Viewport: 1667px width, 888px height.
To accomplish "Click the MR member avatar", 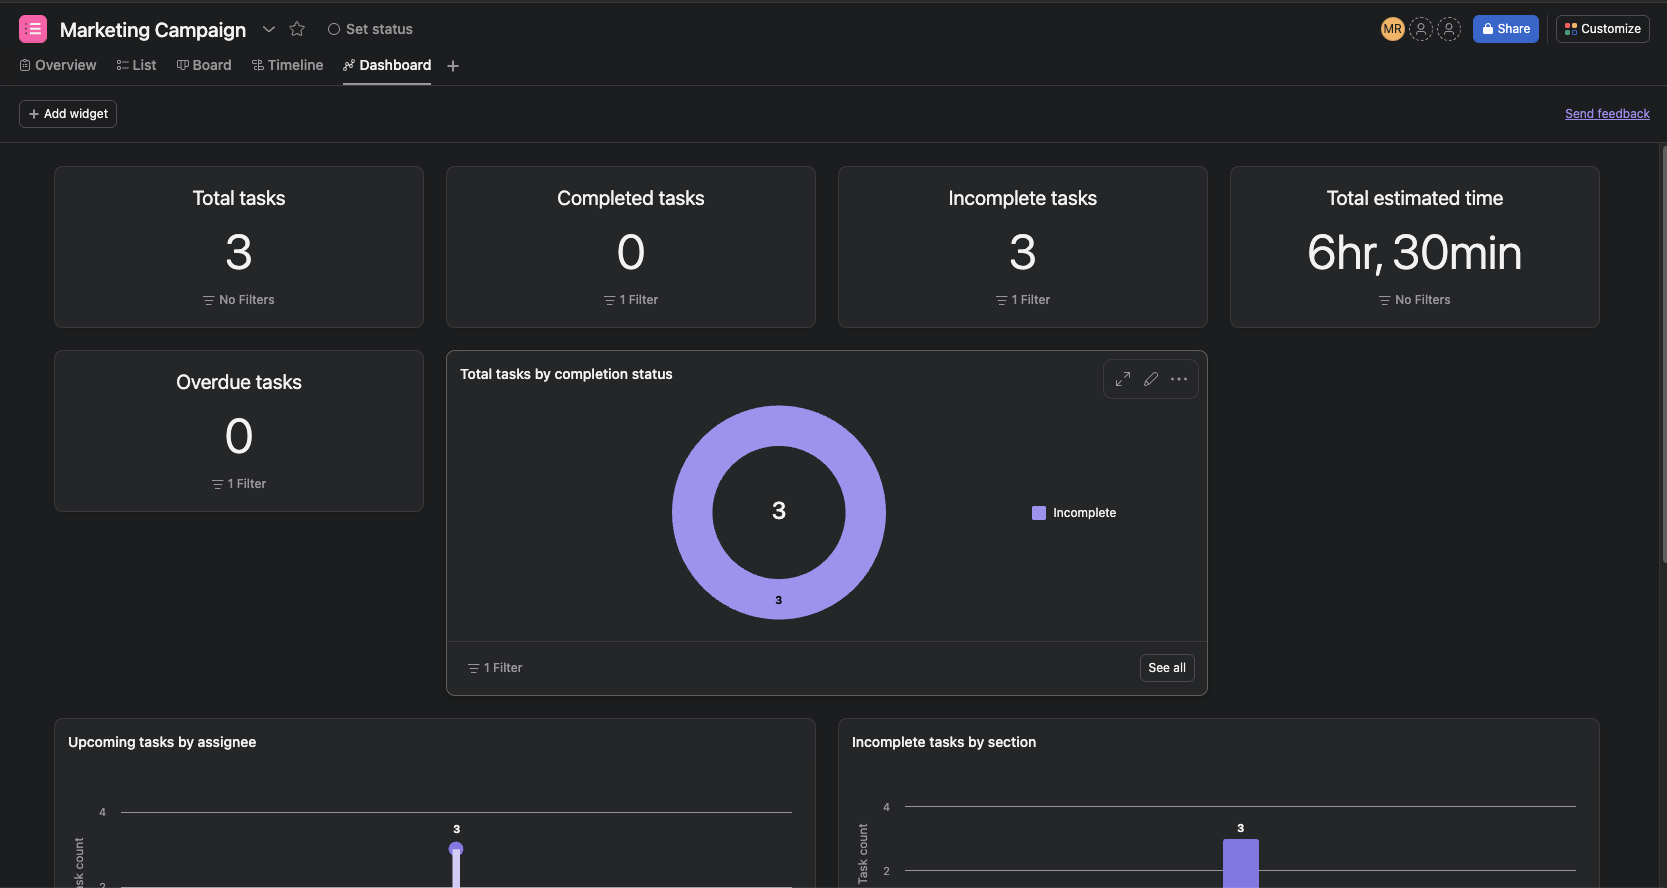I will (x=1392, y=29).
